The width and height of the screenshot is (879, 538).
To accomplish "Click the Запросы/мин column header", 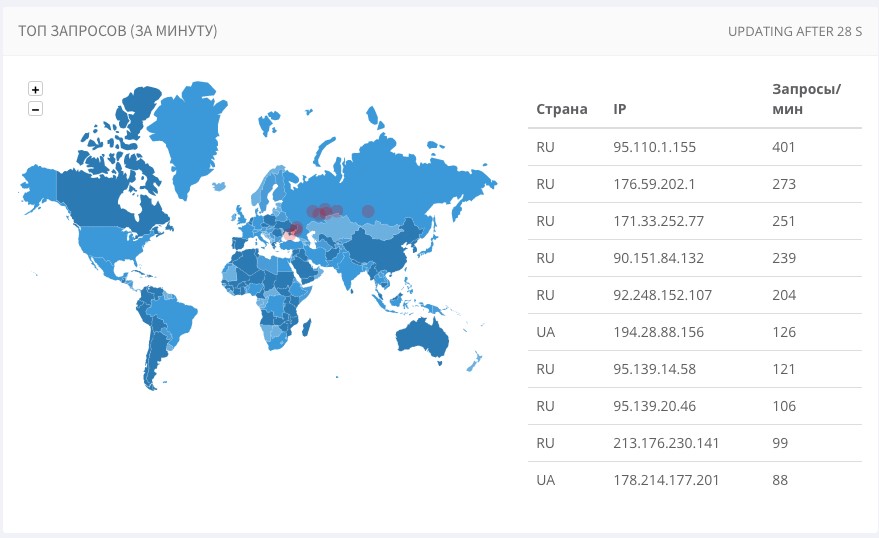I will coord(806,99).
